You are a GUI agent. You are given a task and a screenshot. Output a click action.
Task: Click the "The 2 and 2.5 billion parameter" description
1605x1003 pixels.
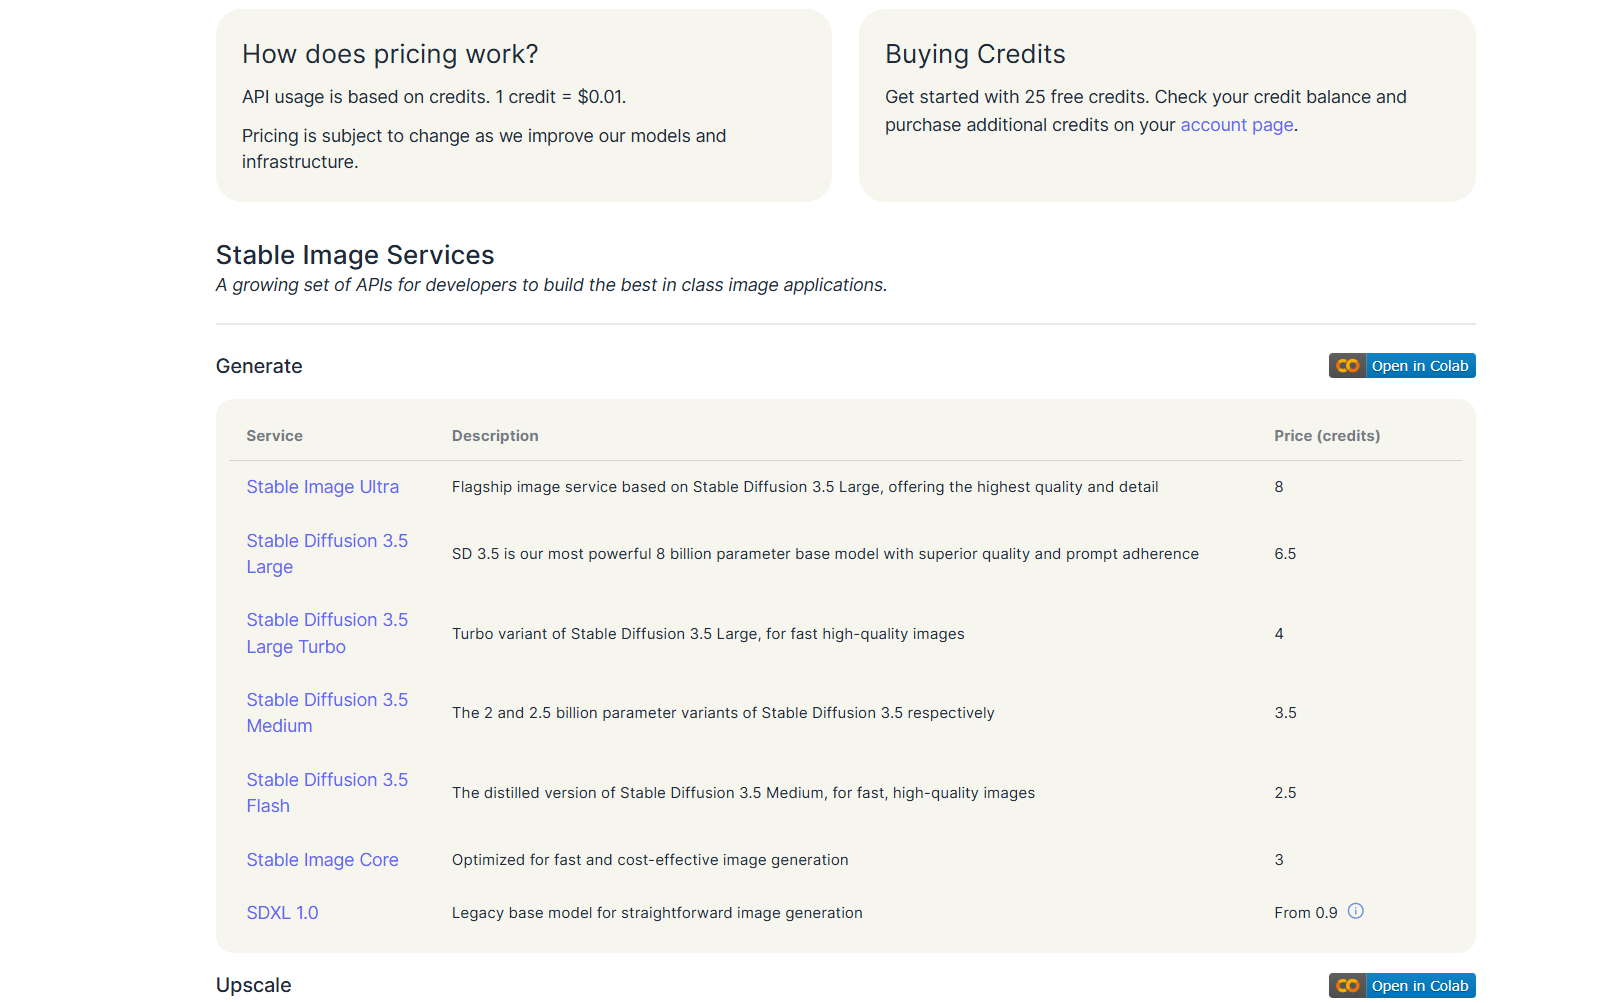723,713
